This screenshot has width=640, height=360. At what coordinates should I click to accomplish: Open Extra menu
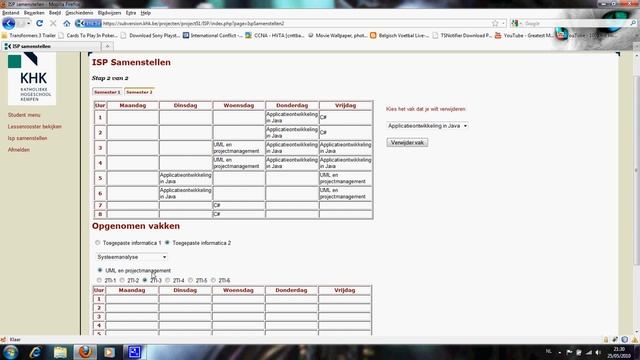131,13
